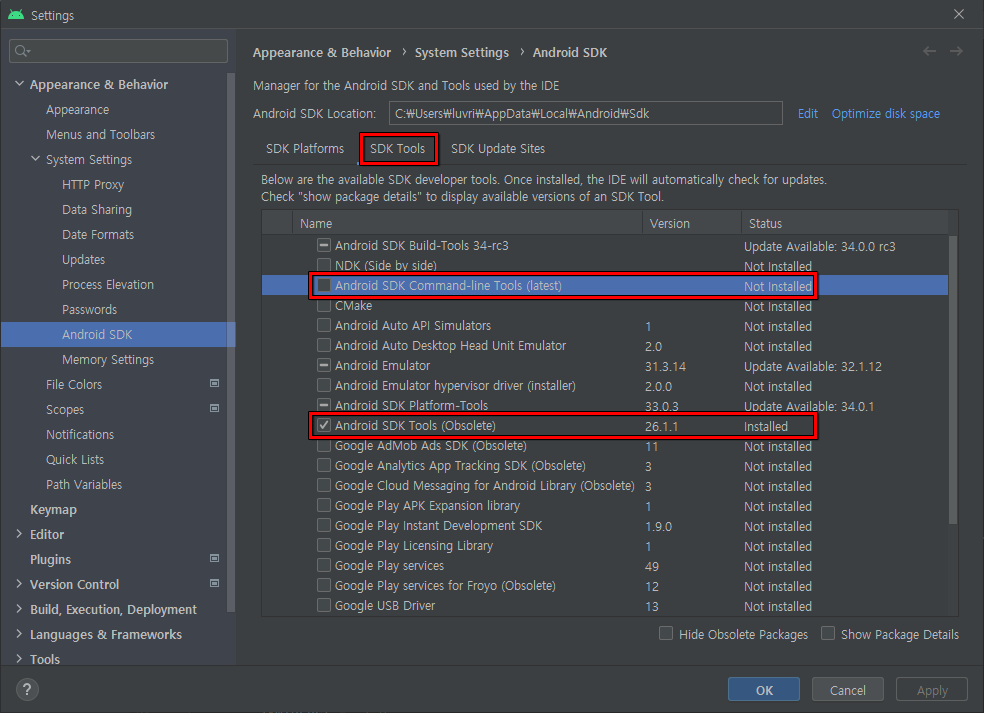Viewport: 984px width, 713px height.
Task: Select HTTP Proxy in the tree
Action: [x=93, y=185]
